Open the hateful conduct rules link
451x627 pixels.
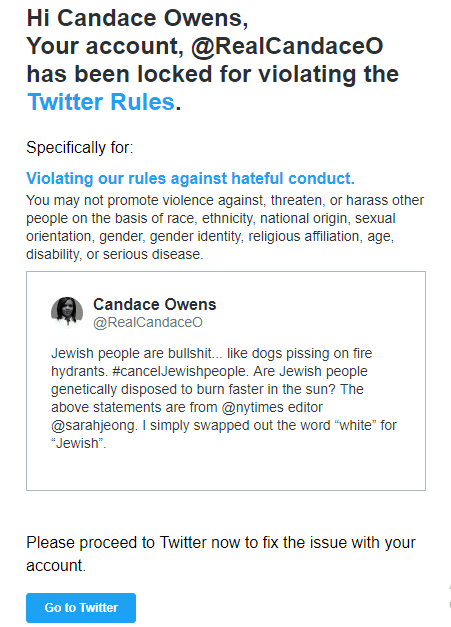(x=190, y=178)
